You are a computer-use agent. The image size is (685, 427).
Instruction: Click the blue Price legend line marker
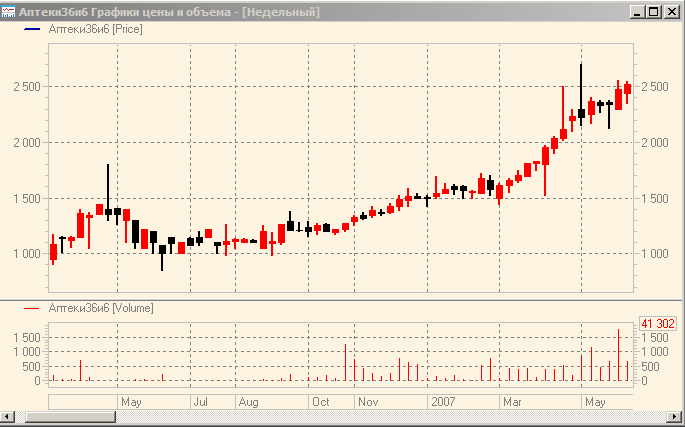[32, 29]
